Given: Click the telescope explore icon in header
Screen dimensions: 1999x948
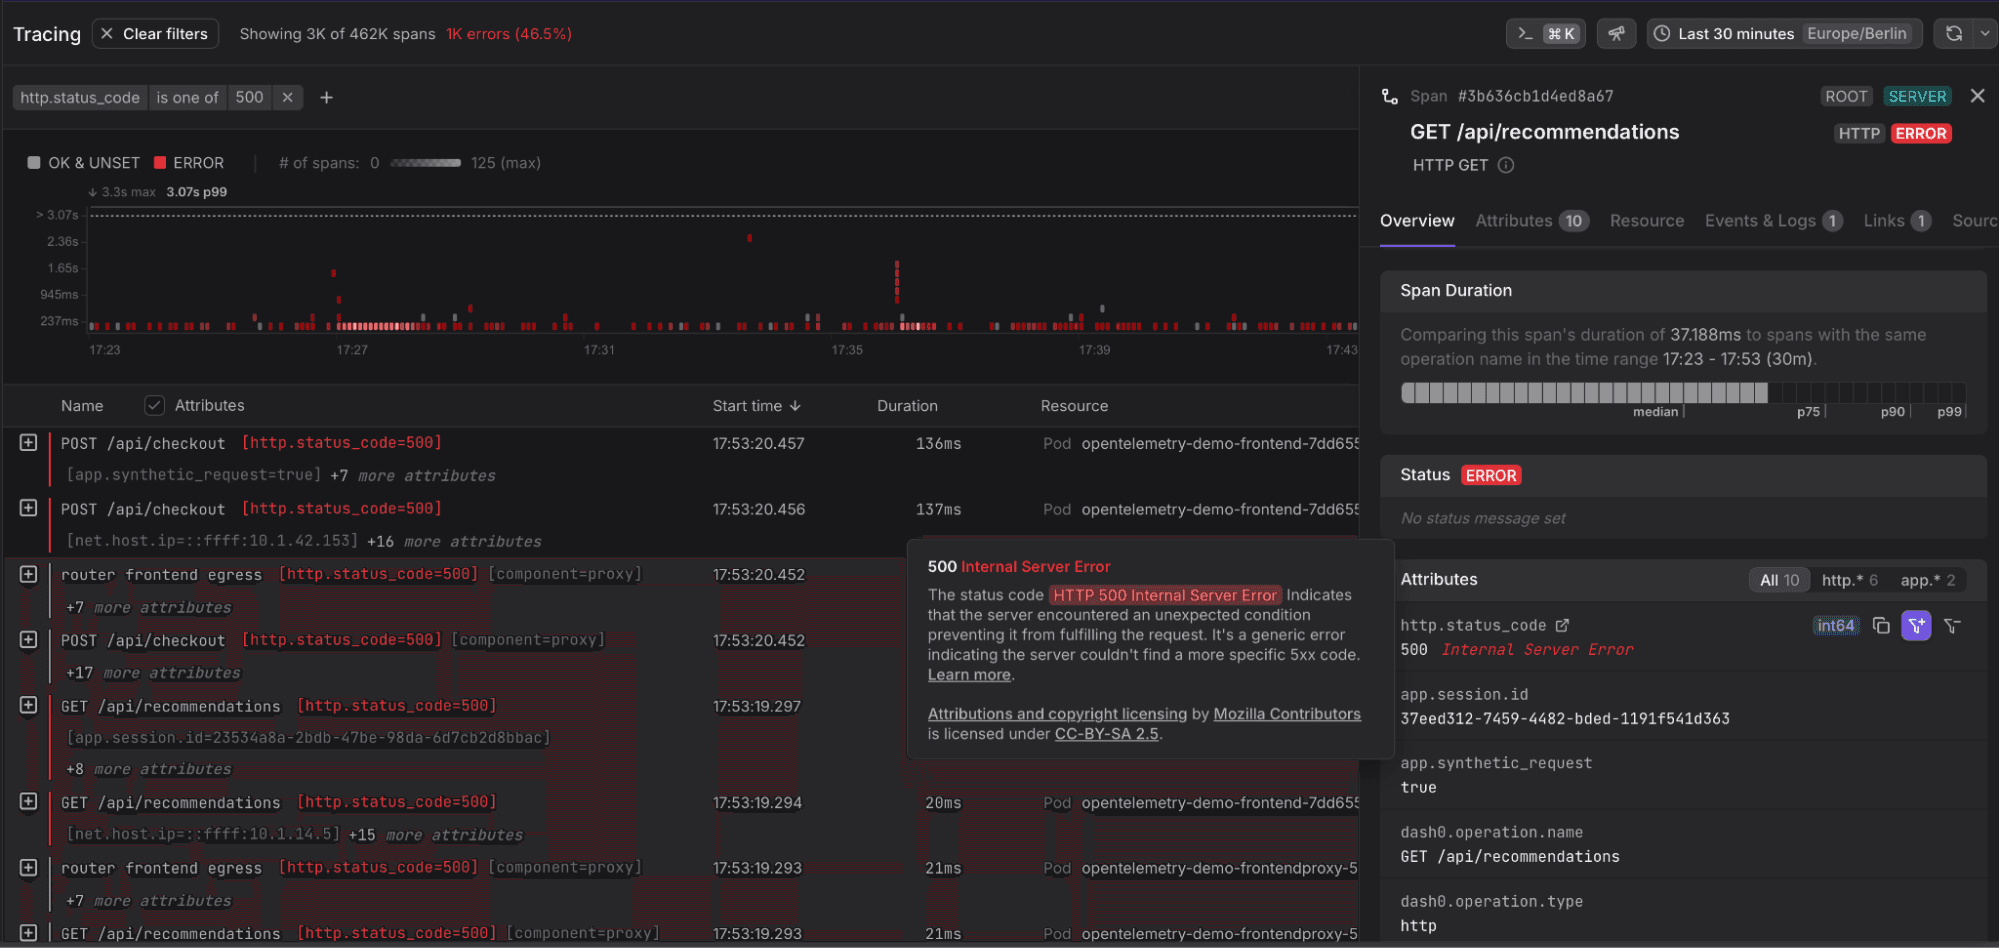Looking at the screenshot, I should [1616, 34].
